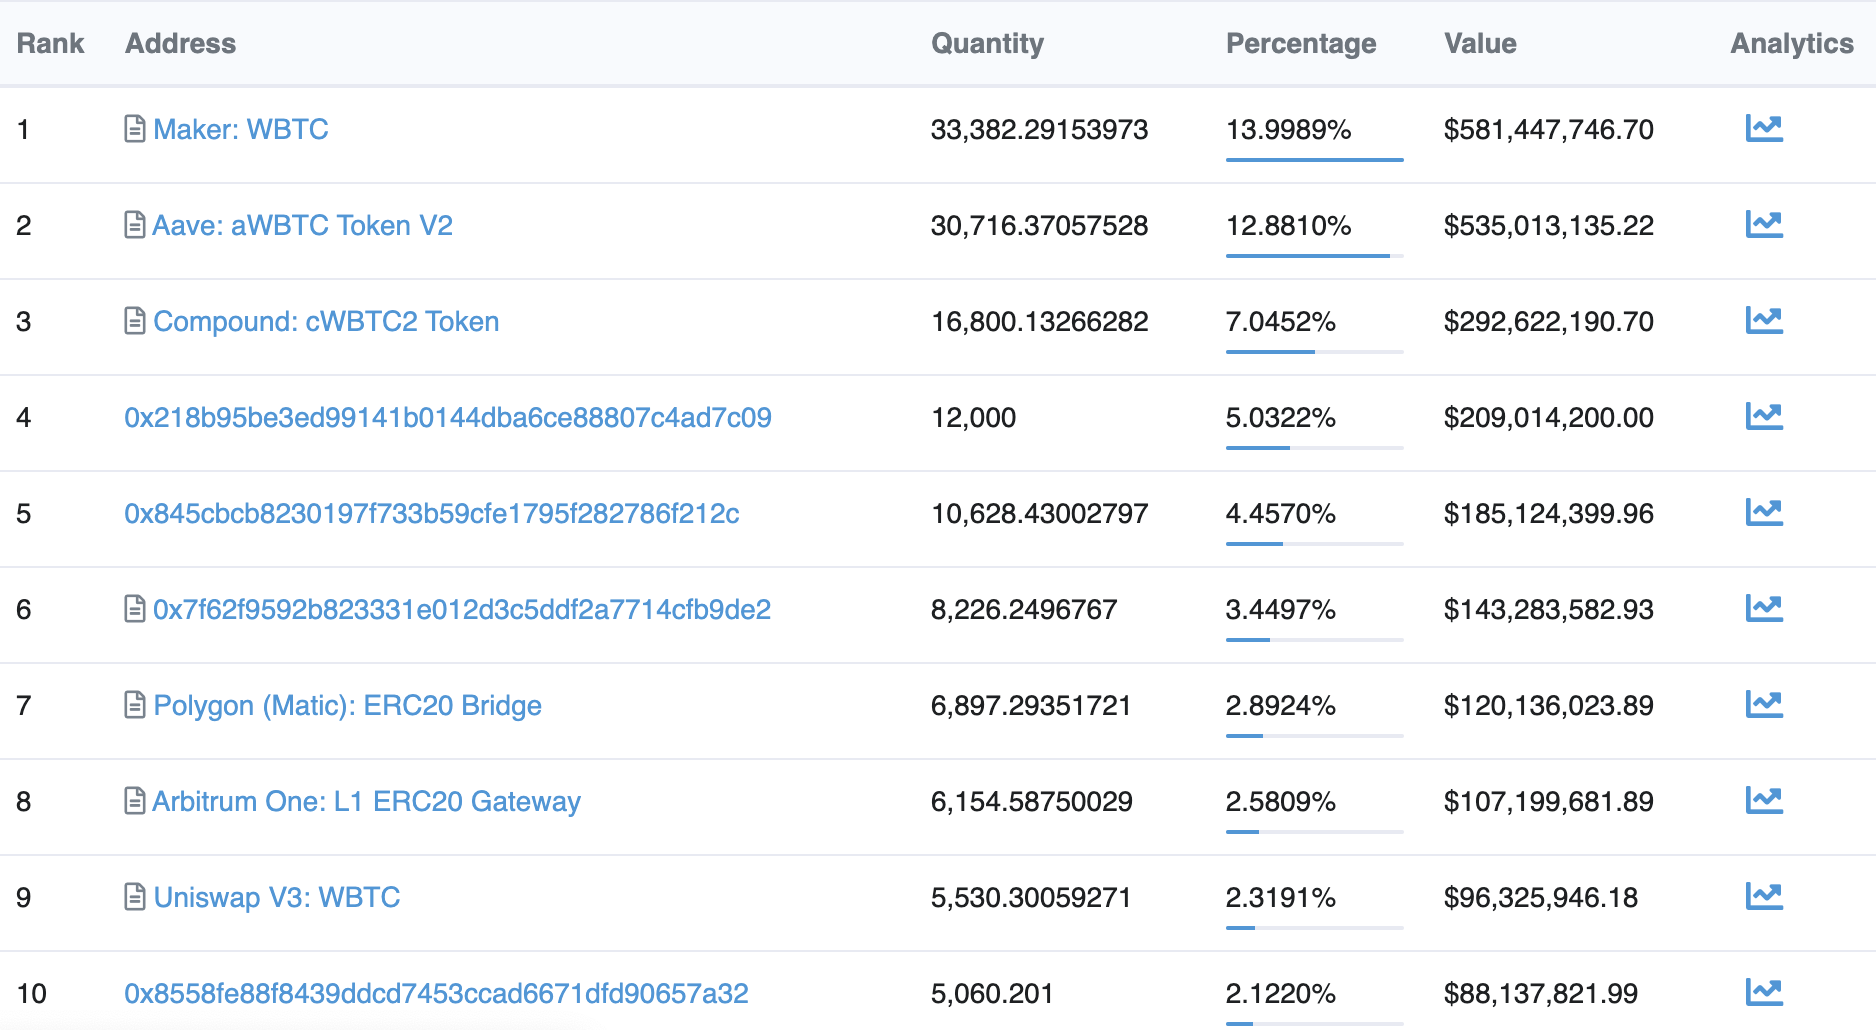Screen dimensions: 1876x1030
Task: Click the Percentage column header
Action: click(x=1301, y=44)
